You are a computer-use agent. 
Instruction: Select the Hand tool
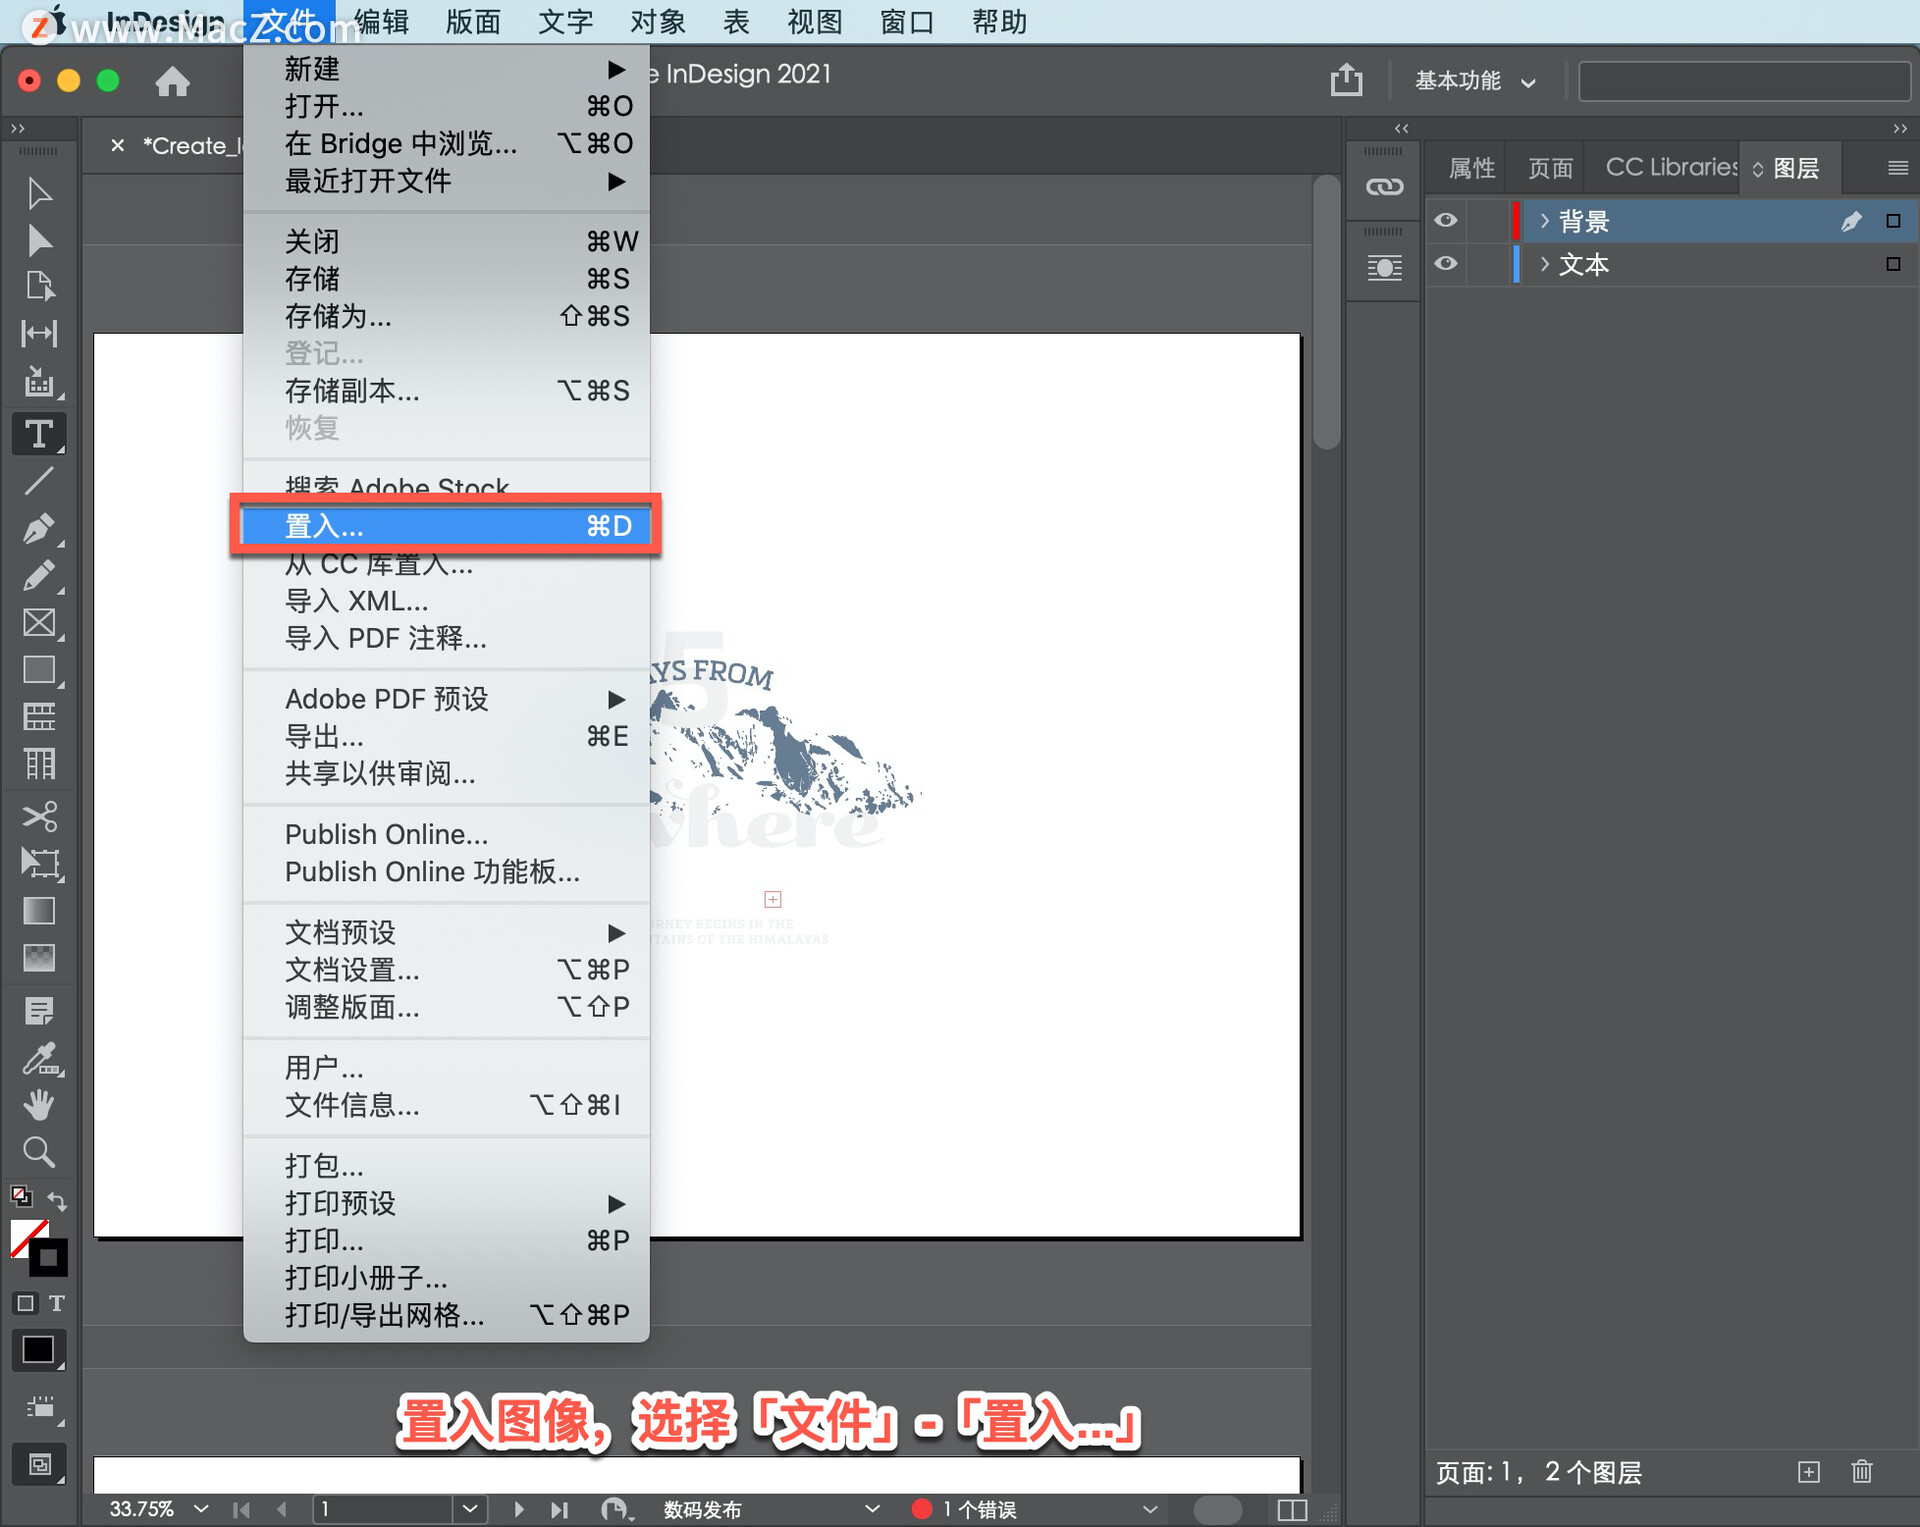39,1104
